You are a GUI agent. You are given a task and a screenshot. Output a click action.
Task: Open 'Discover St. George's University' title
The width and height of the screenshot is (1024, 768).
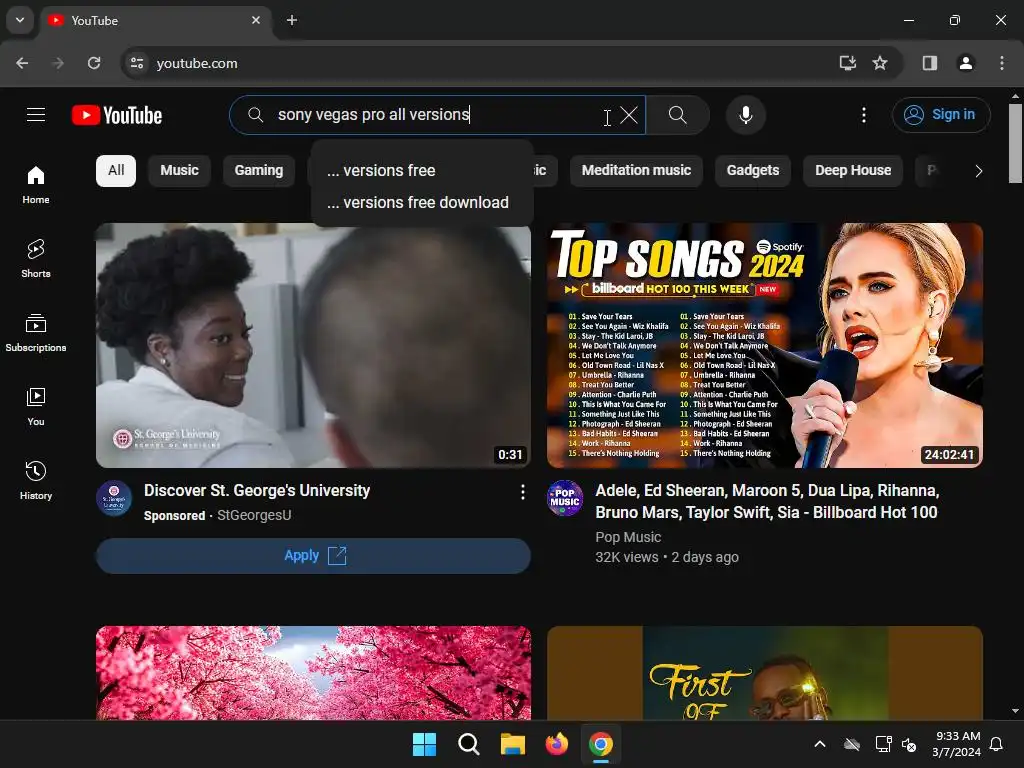click(257, 490)
